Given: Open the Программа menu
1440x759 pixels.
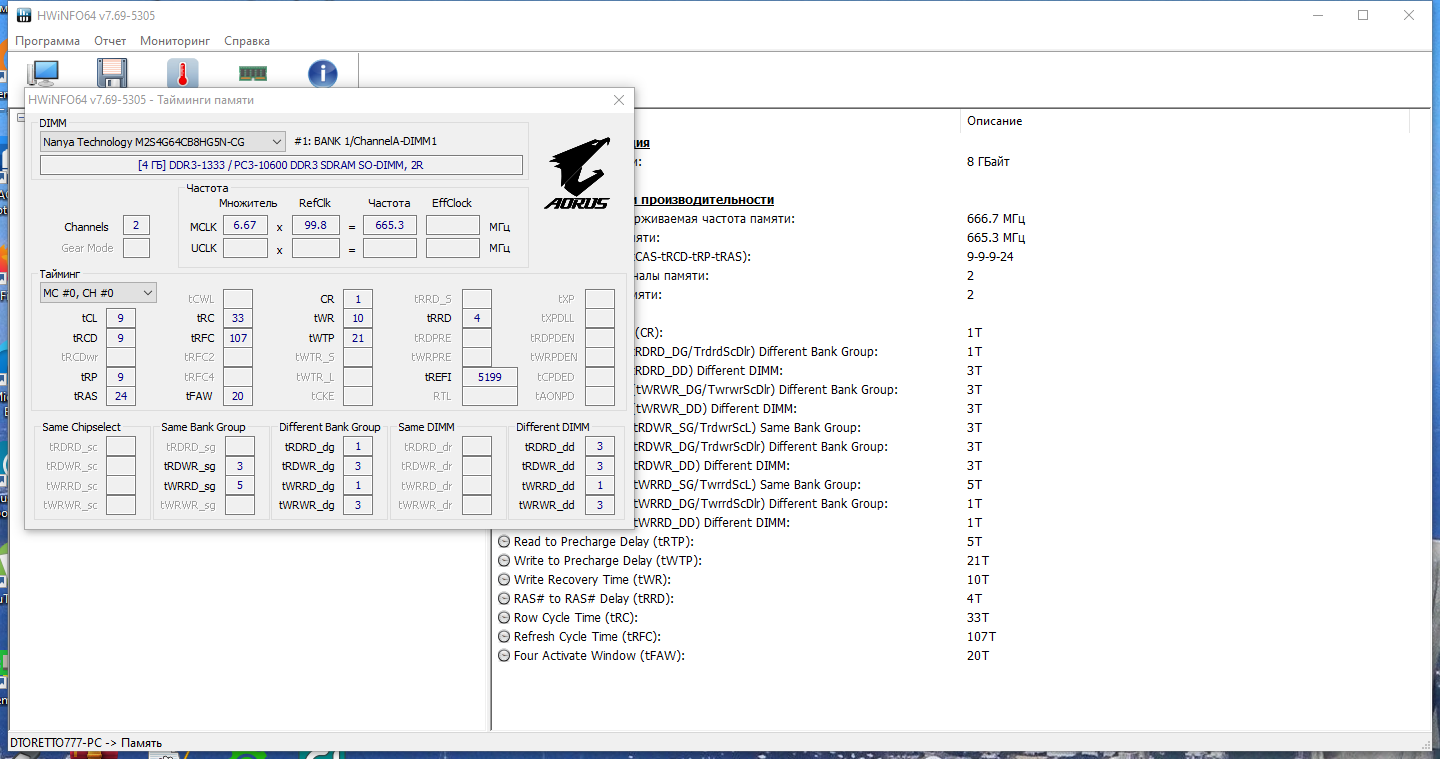Looking at the screenshot, I should click(48, 41).
